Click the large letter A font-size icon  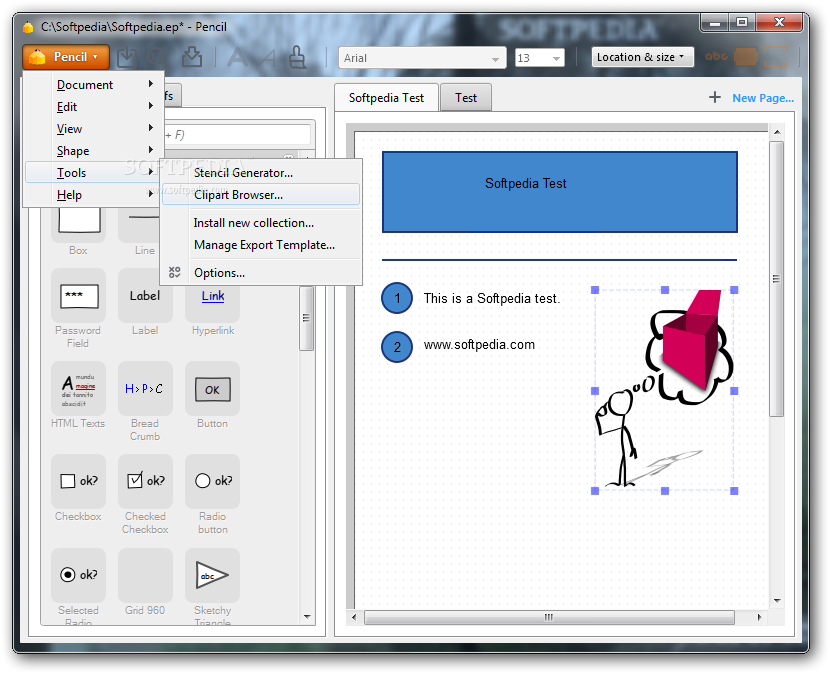point(237,57)
